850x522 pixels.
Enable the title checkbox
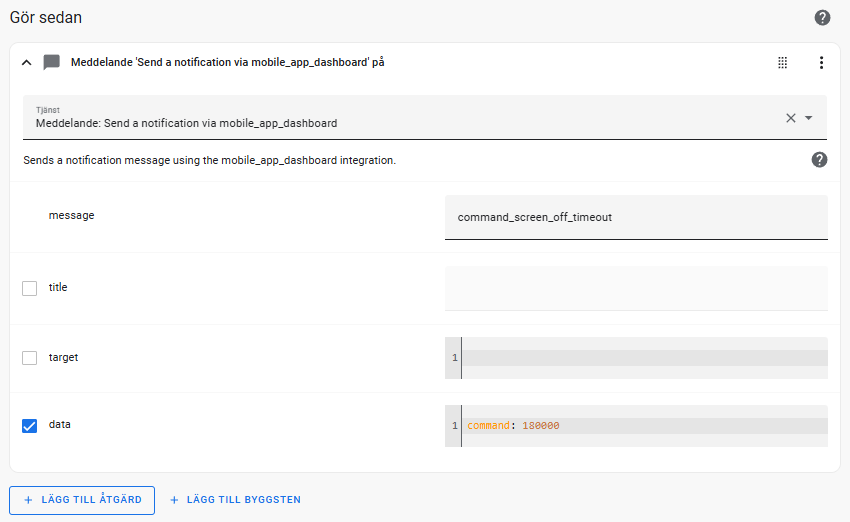click(29, 288)
